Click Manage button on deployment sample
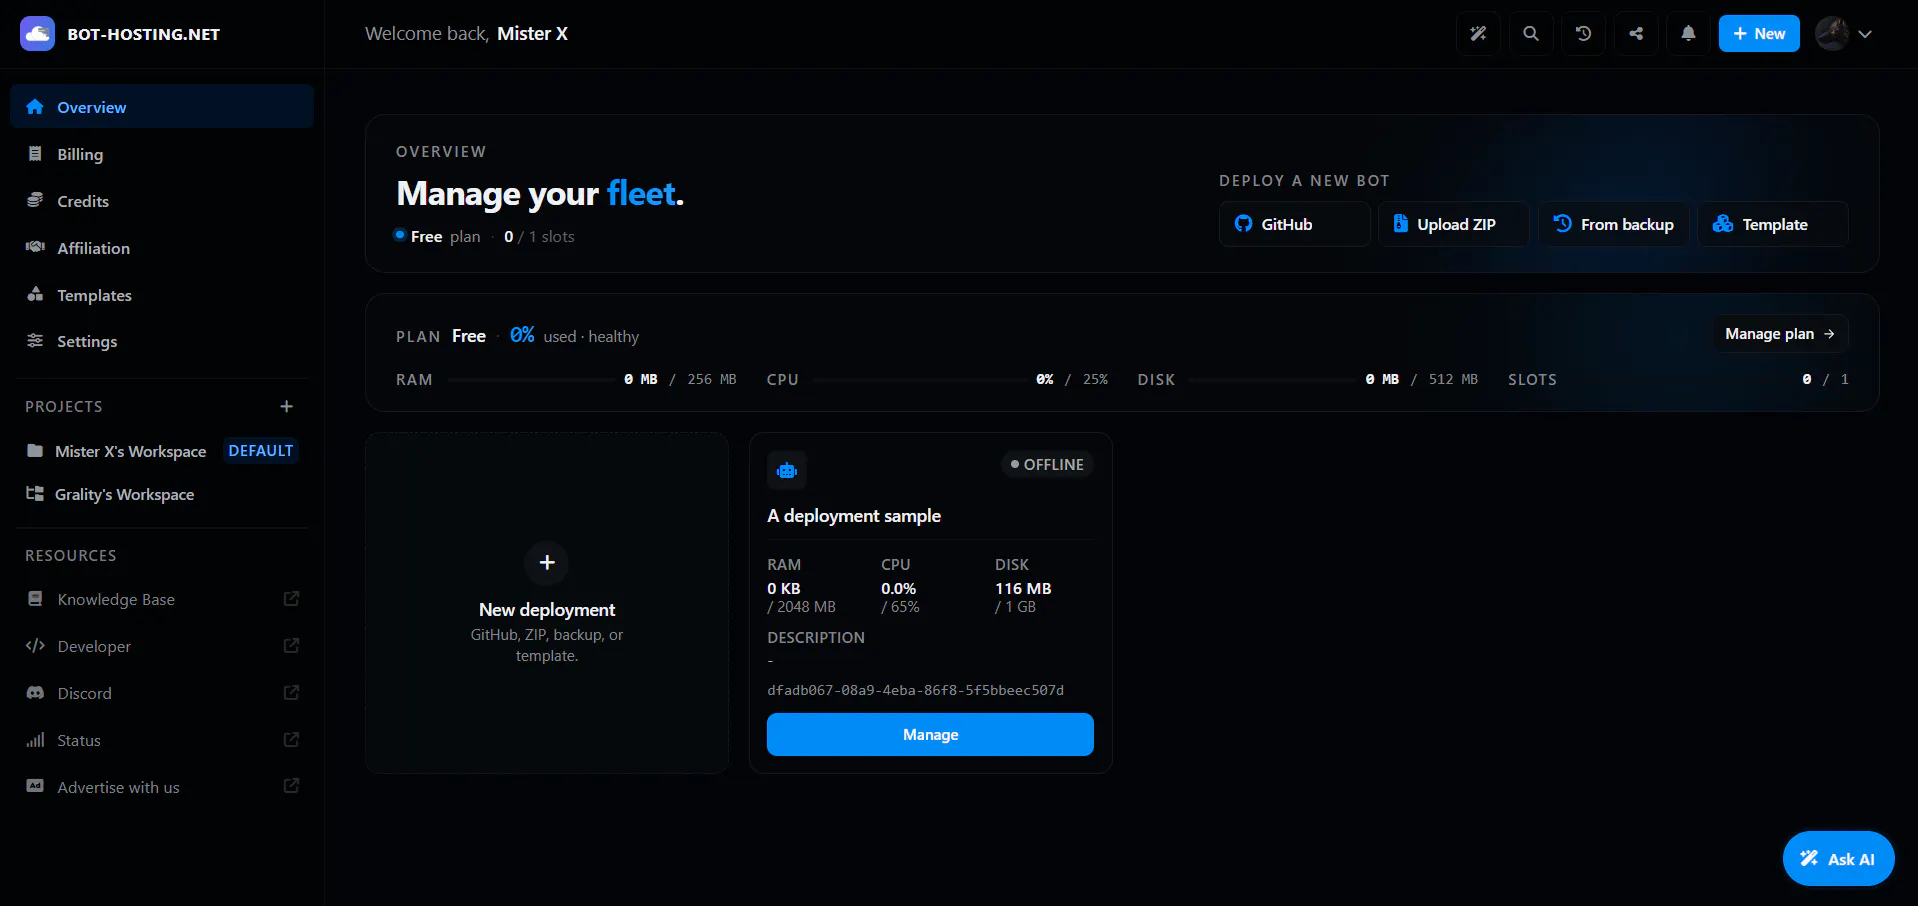The image size is (1918, 906). [x=930, y=734]
